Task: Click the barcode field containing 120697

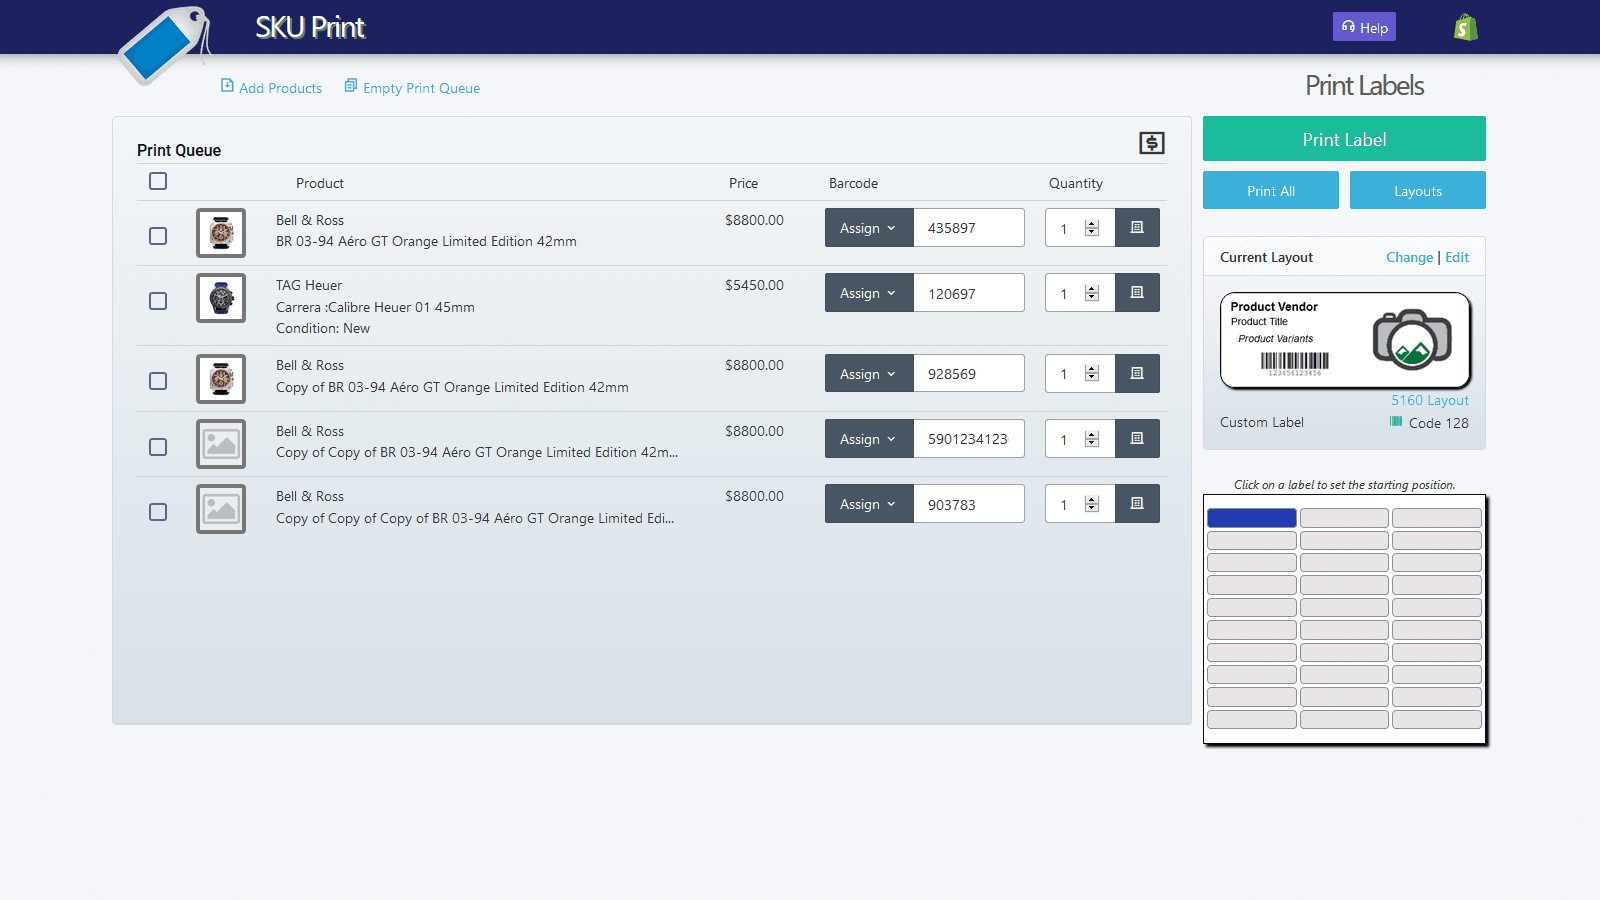Action: [968, 294]
